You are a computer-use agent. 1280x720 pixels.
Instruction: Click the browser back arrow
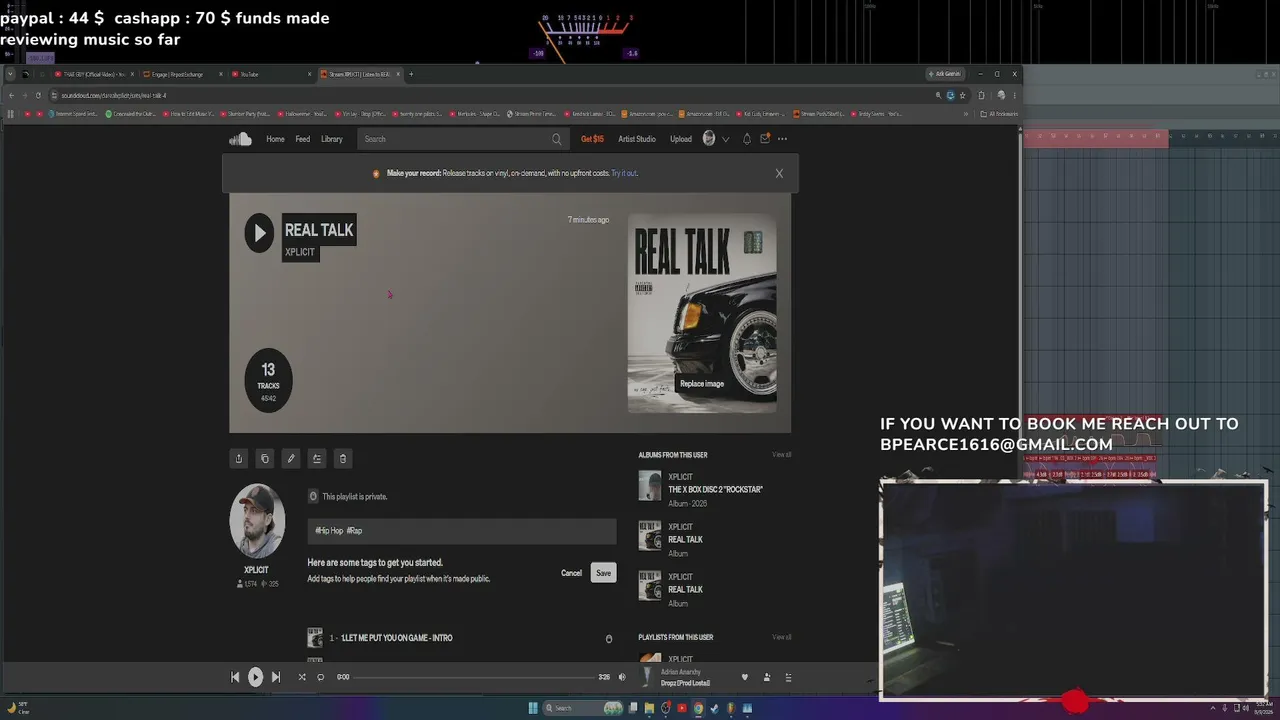pos(11,95)
